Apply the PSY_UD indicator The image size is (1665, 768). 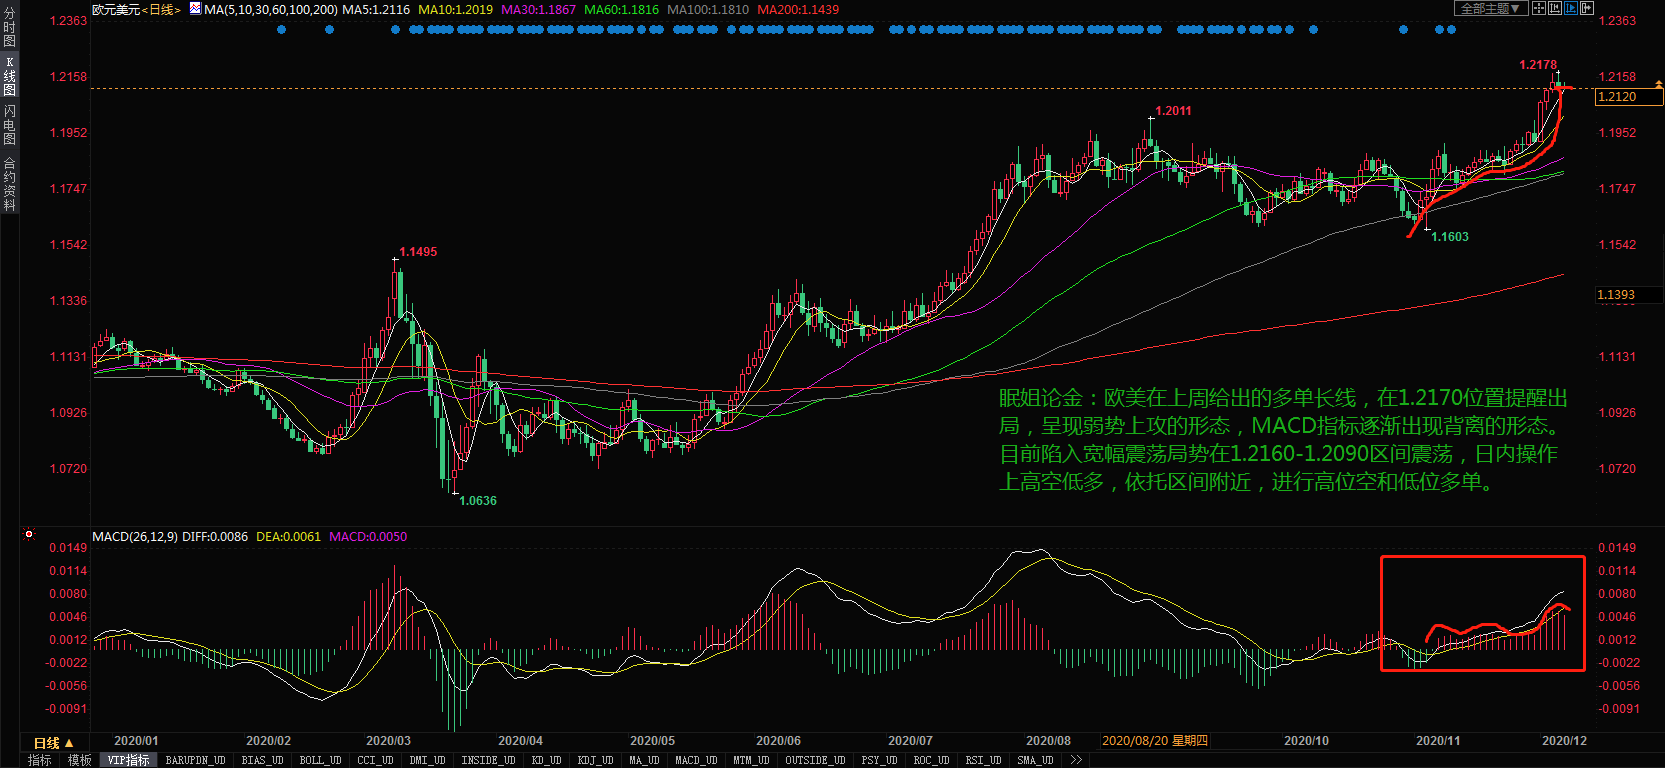(879, 760)
